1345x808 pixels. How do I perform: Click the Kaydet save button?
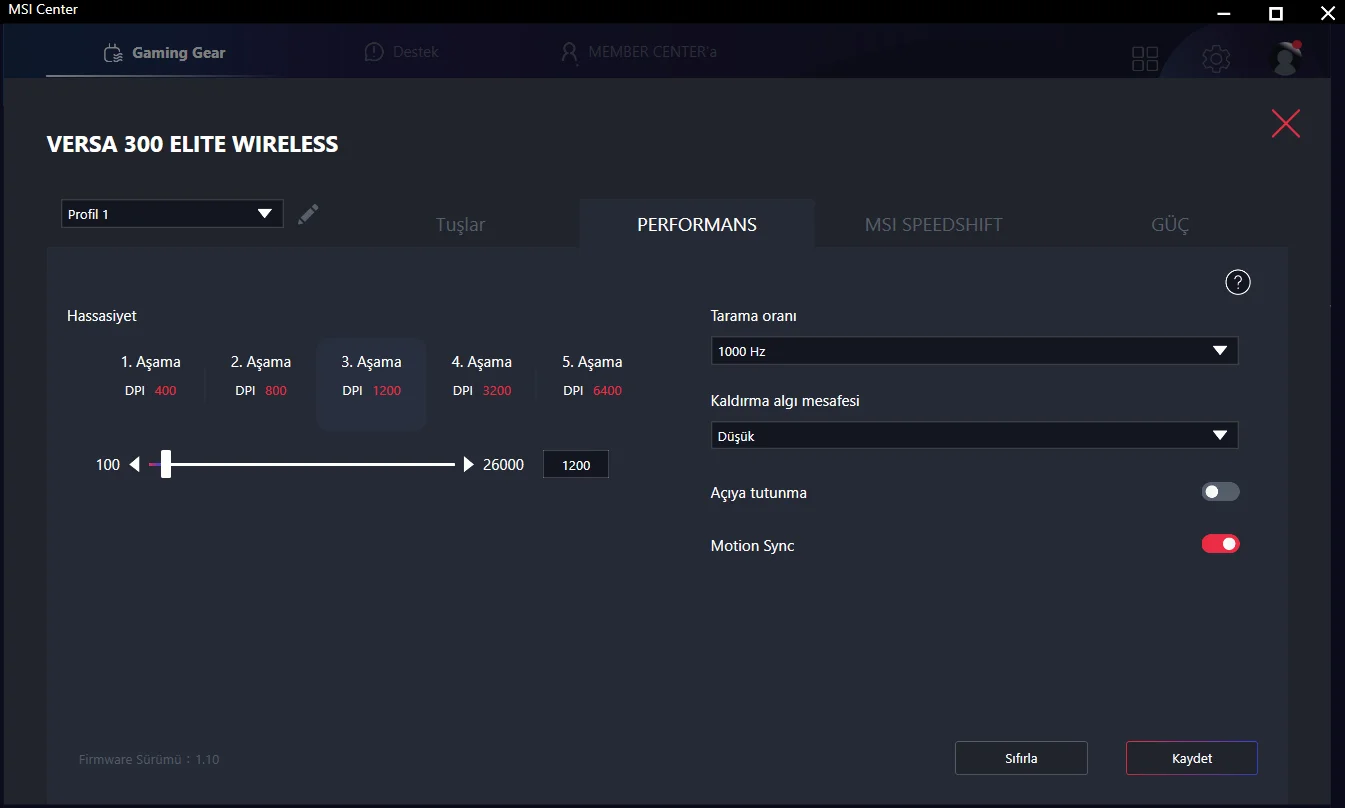click(x=1192, y=758)
